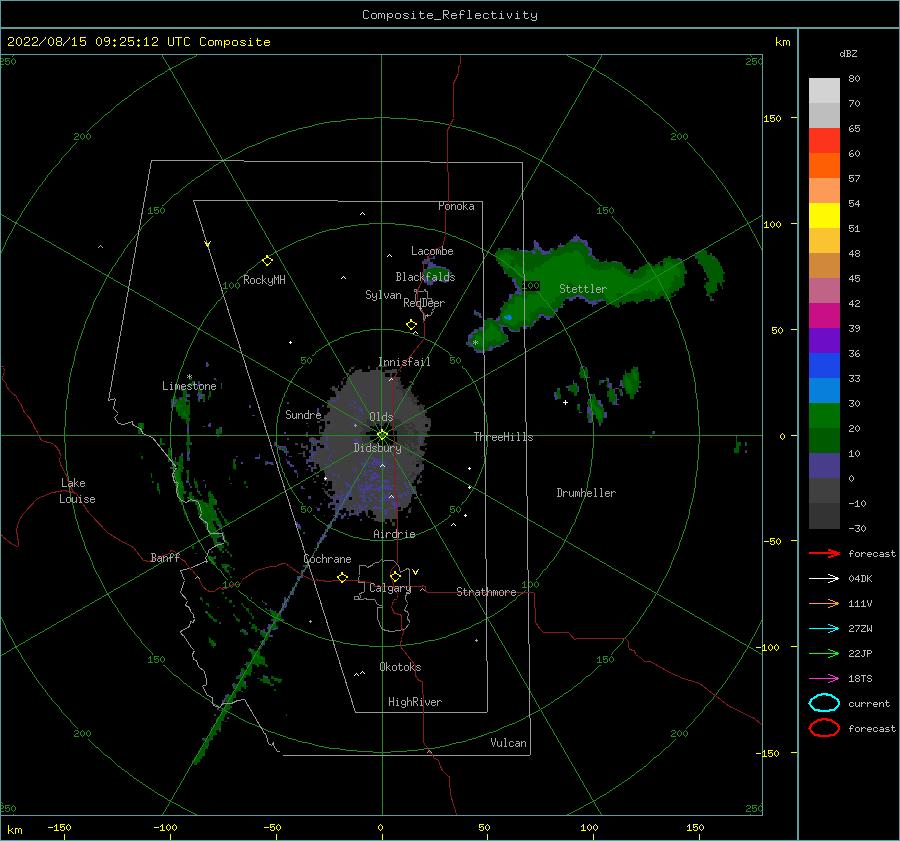Click the Lake Louise label

coord(77,491)
